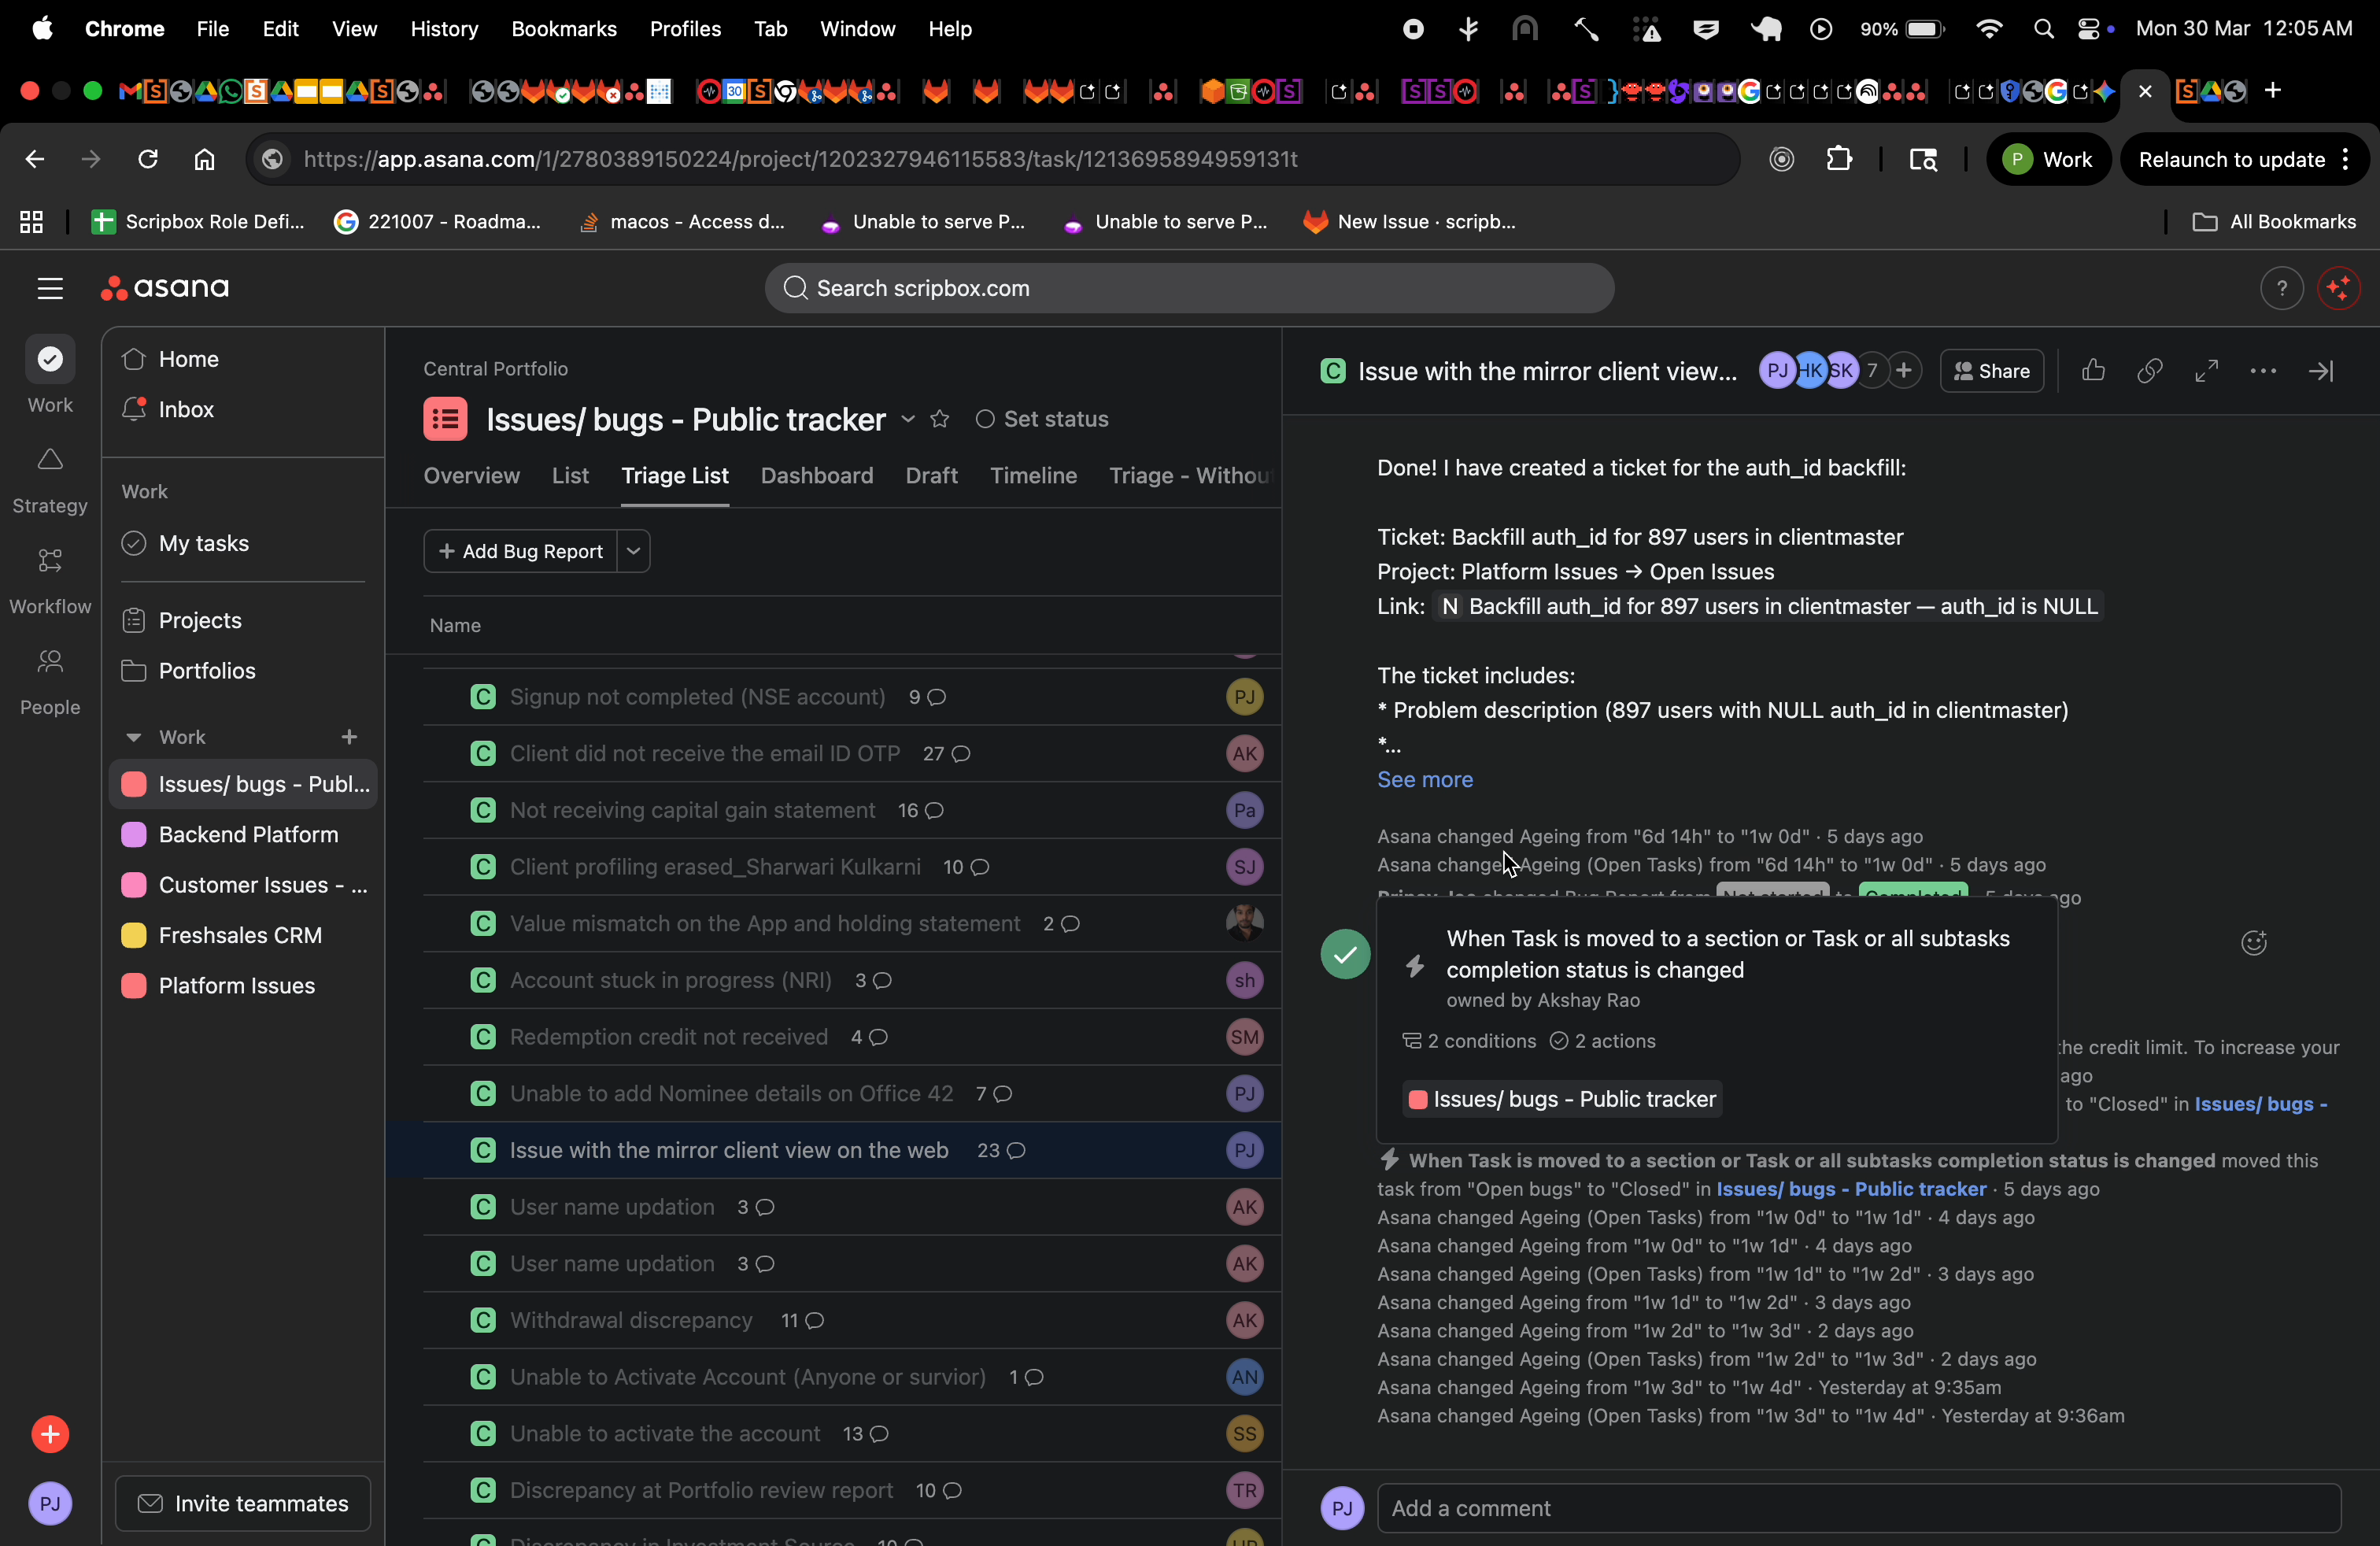
Task: Open Platform Issues project in sidebar
Action: pos(243,985)
